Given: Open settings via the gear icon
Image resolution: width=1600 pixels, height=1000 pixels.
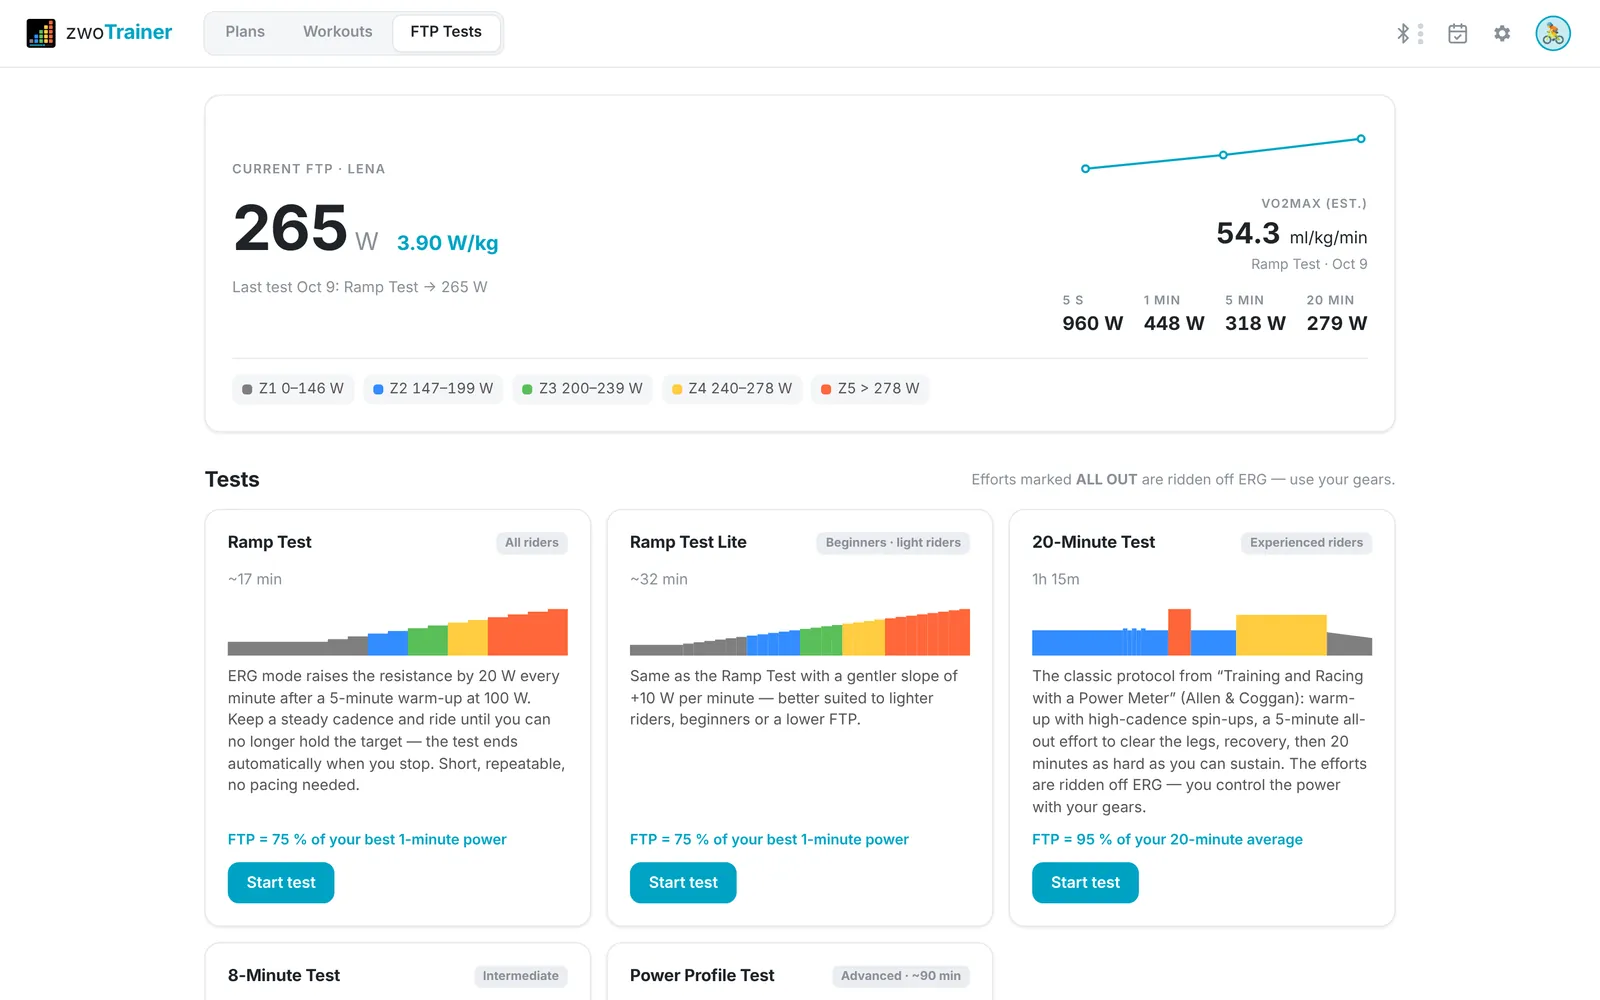Looking at the screenshot, I should pyautogui.click(x=1502, y=34).
